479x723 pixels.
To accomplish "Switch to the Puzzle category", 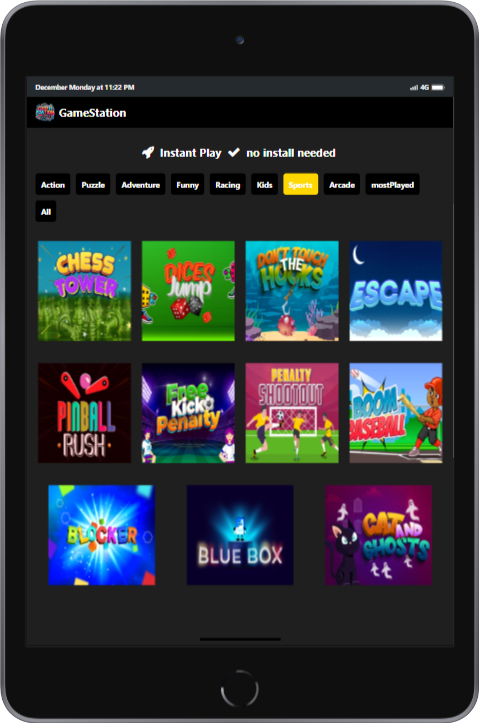I will point(93,184).
